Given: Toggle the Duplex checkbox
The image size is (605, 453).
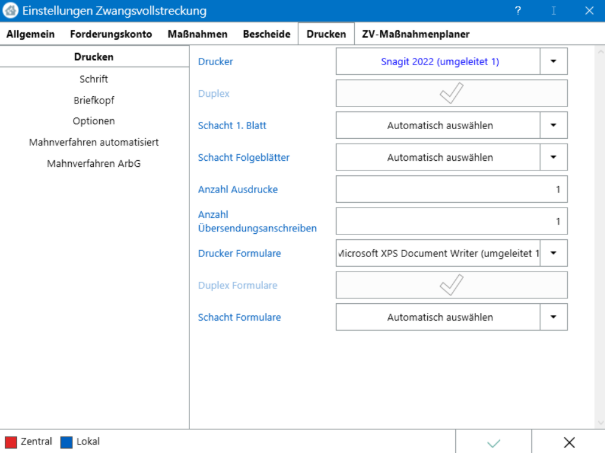Looking at the screenshot, I should pos(451,93).
